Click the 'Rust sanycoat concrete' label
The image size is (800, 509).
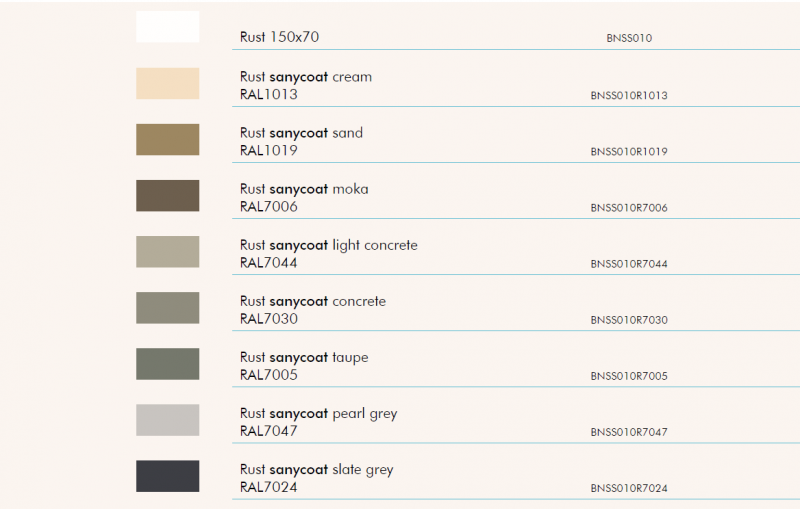coord(313,301)
